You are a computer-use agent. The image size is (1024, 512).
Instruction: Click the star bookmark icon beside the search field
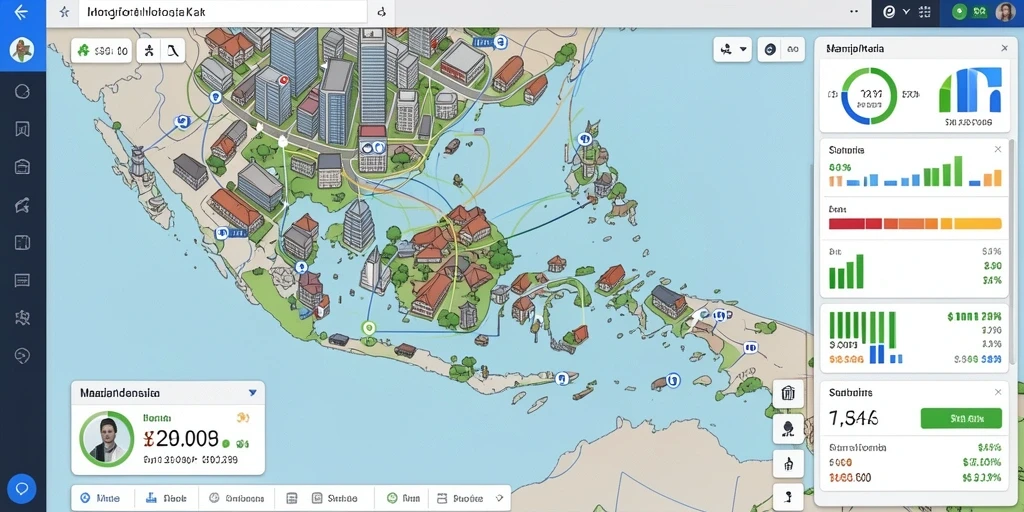click(x=64, y=12)
